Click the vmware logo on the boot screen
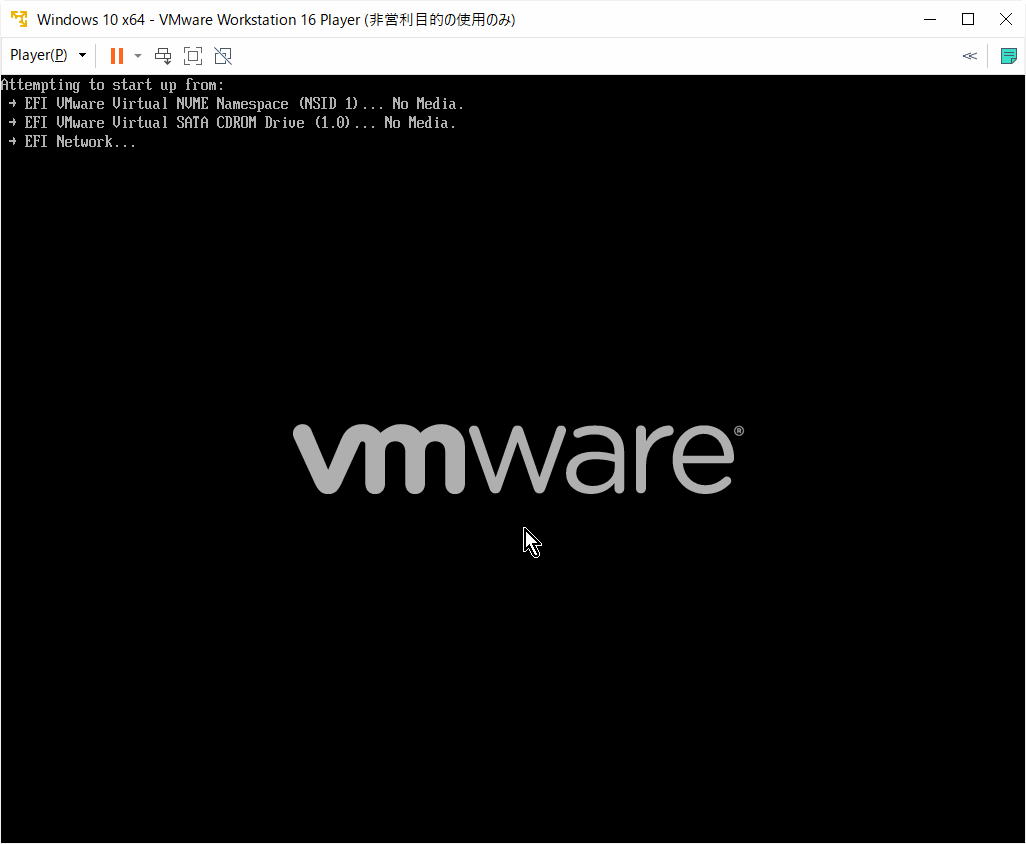Viewport: 1026px width, 844px height. (x=513, y=458)
